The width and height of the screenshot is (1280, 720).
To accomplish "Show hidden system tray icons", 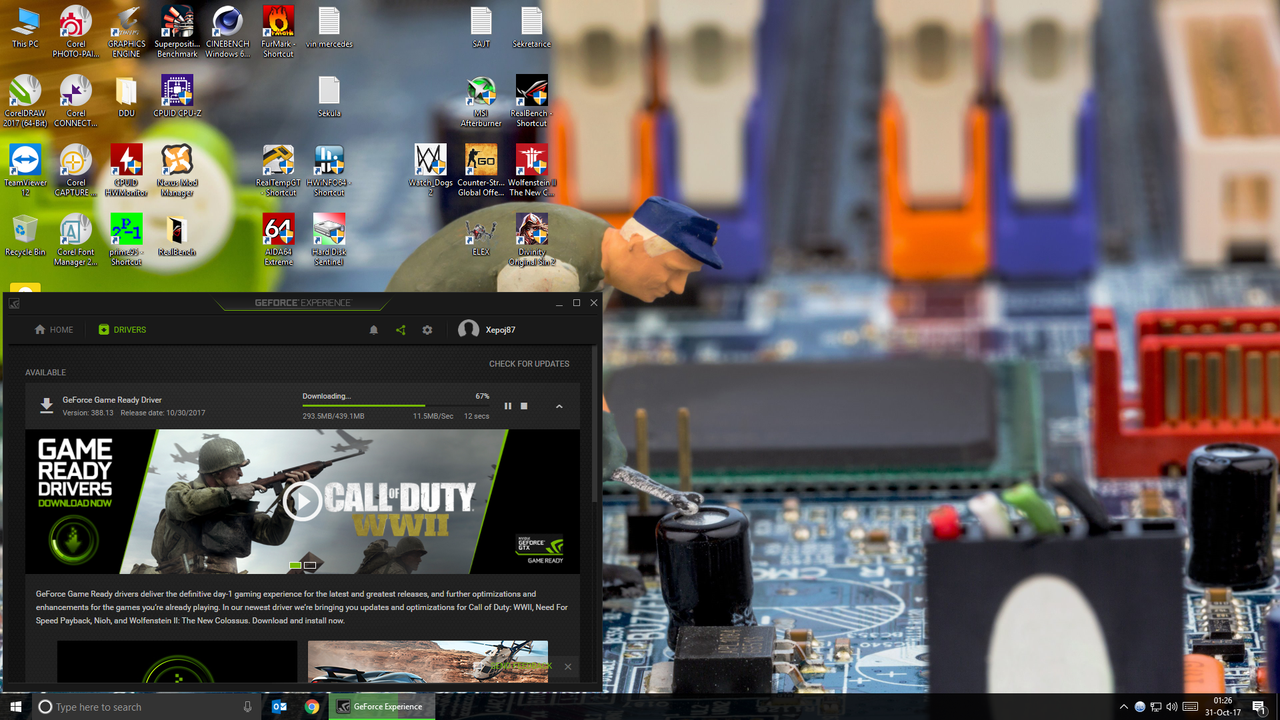I will pyautogui.click(x=1124, y=707).
